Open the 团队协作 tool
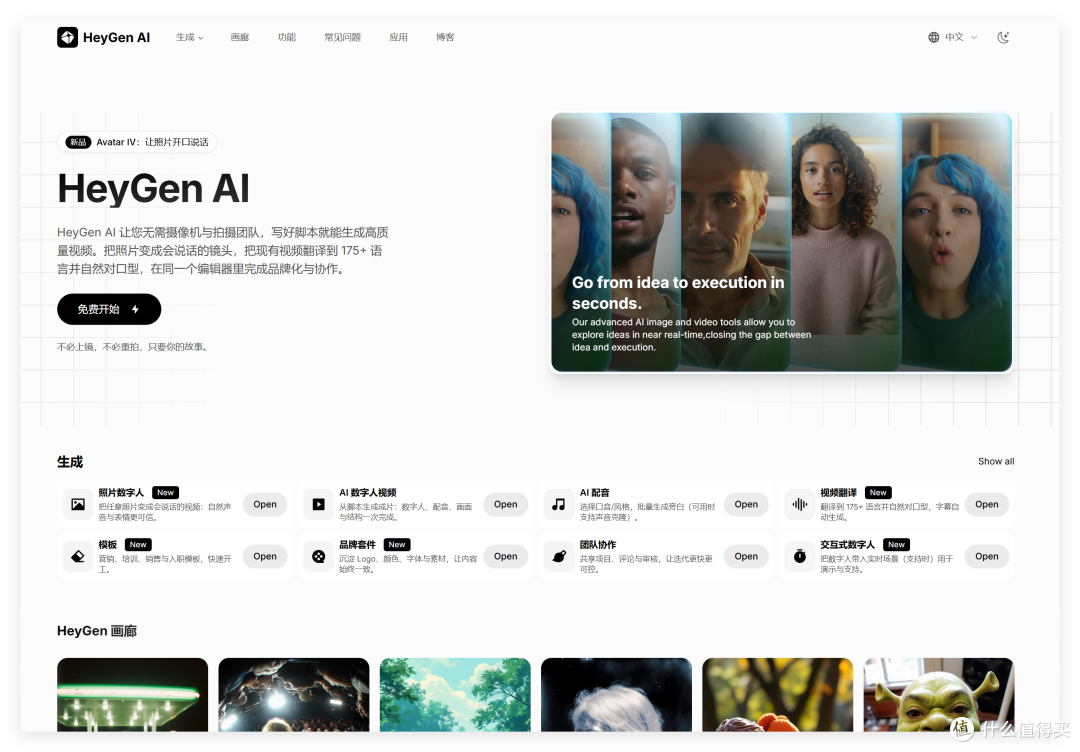Screen dimensions: 1080x752 tap(746, 556)
